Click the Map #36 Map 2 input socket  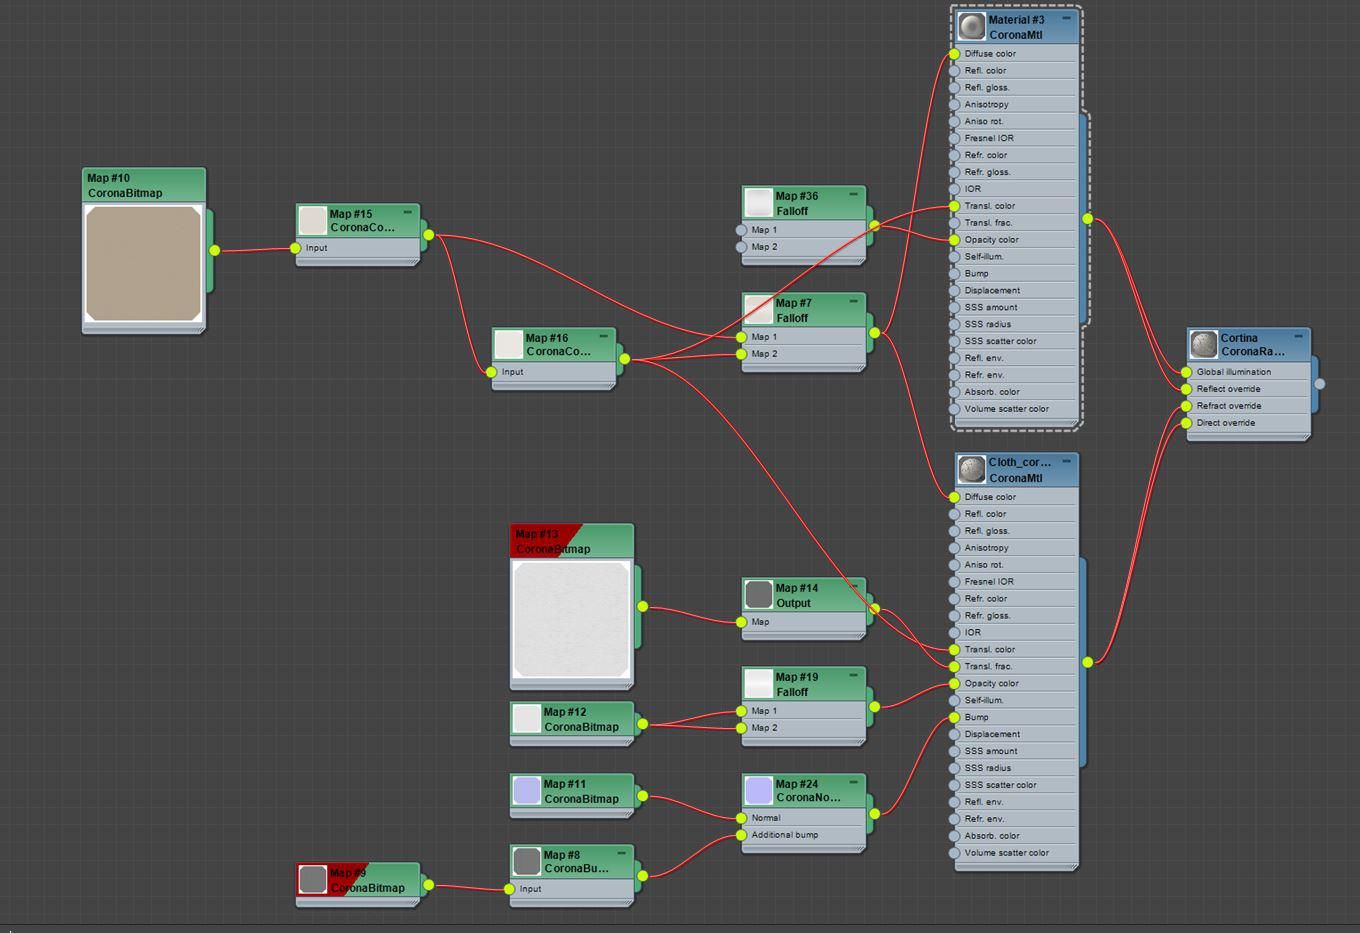point(741,247)
